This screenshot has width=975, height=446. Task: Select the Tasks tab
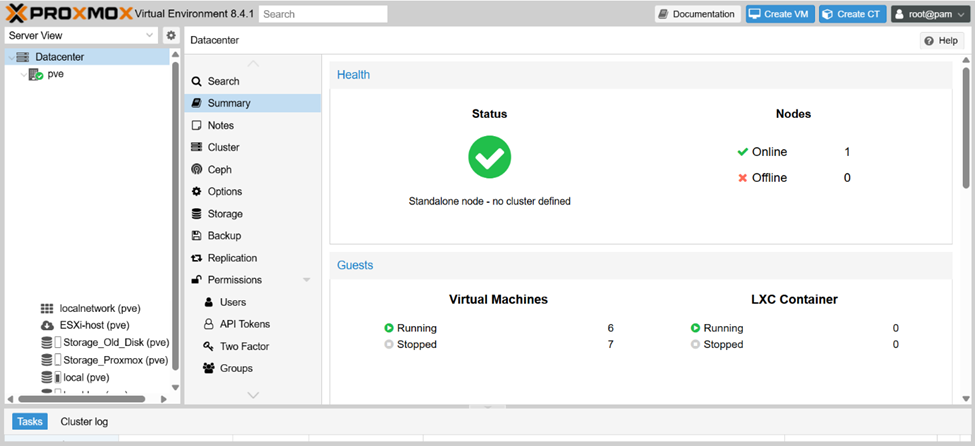(29, 422)
